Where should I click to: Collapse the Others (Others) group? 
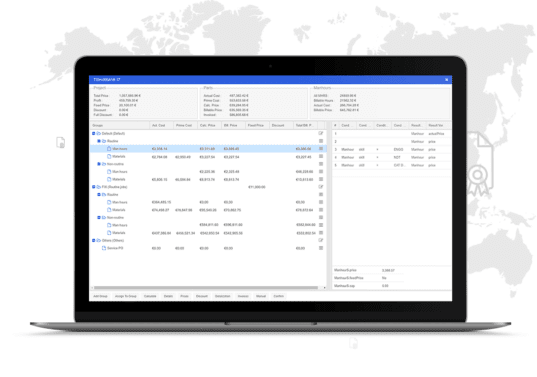(x=93, y=240)
